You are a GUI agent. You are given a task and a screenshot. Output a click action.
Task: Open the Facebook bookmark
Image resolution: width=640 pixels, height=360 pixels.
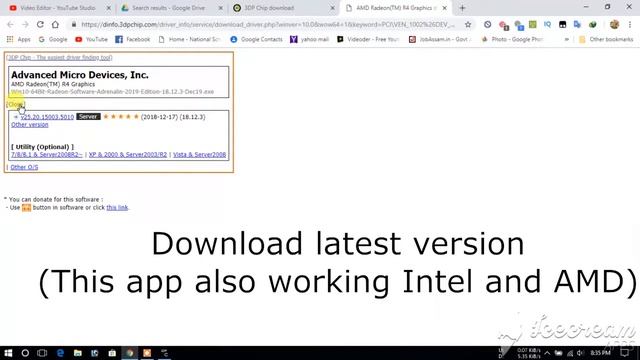[x=133, y=39]
